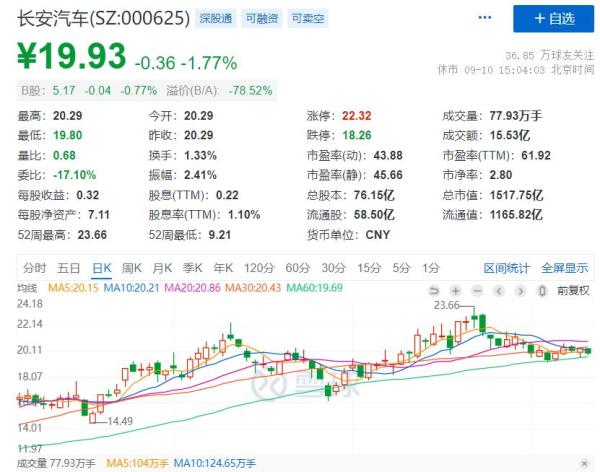Click the volume MA5:104万手 label
The image size is (600, 472).
point(137,464)
